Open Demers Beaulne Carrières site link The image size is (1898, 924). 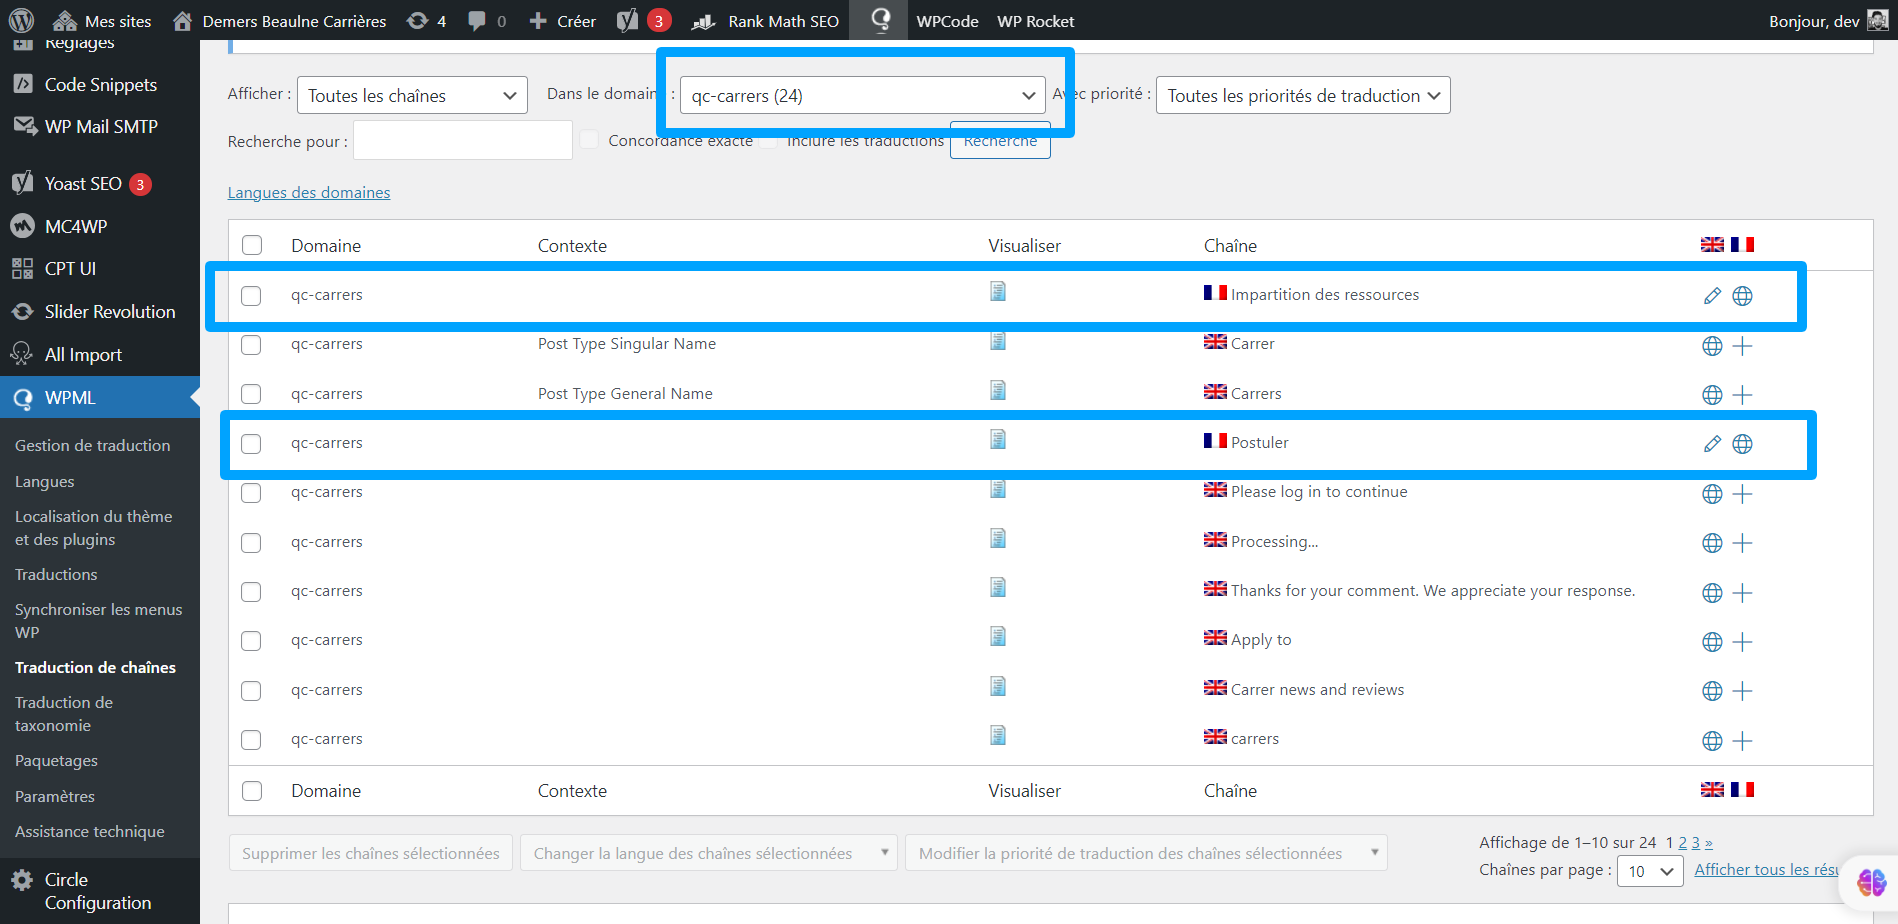pos(279,21)
